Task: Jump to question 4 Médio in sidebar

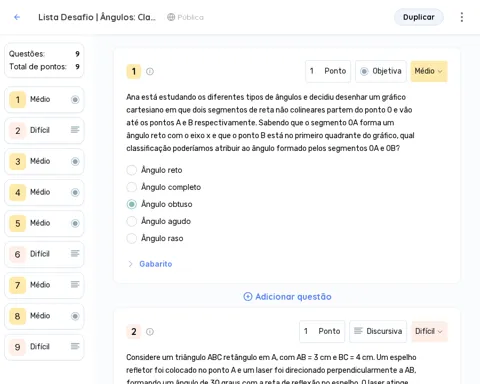Action: click(44, 192)
